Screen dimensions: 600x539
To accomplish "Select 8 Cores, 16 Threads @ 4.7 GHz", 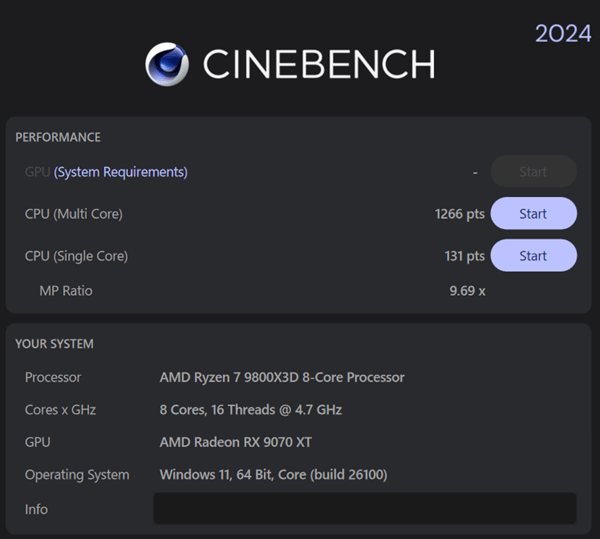I will [251, 410].
